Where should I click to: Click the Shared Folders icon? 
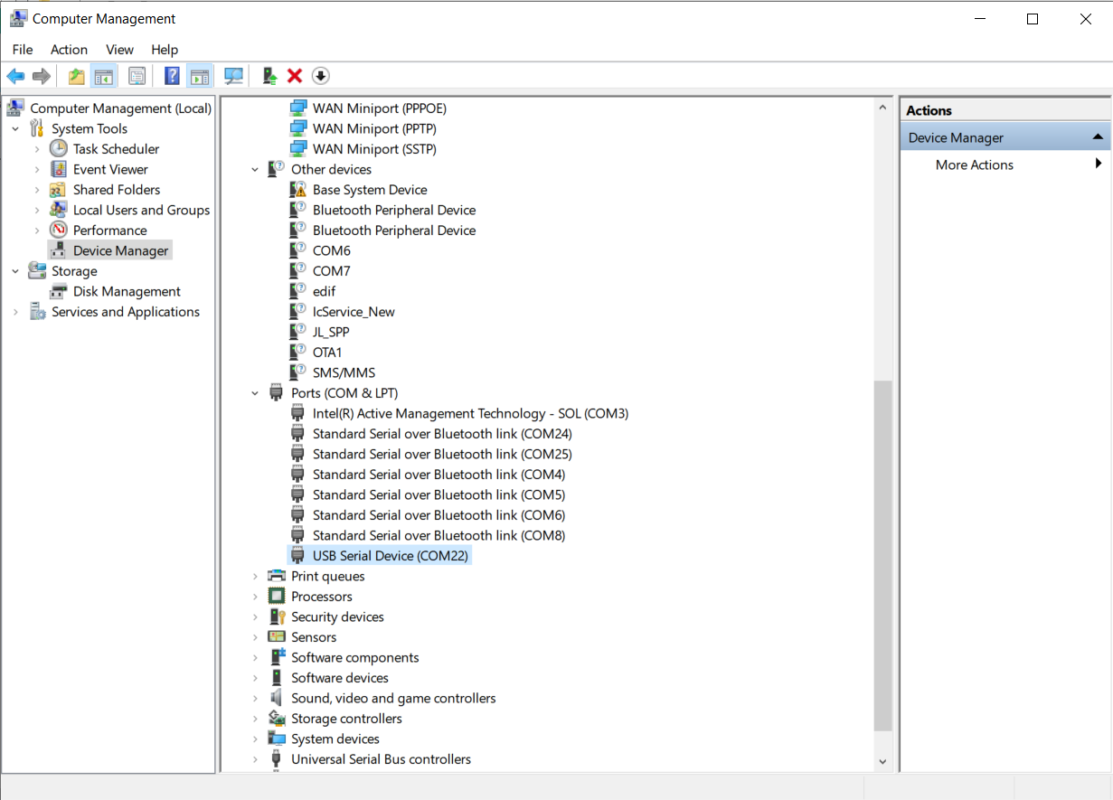(58, 190)
